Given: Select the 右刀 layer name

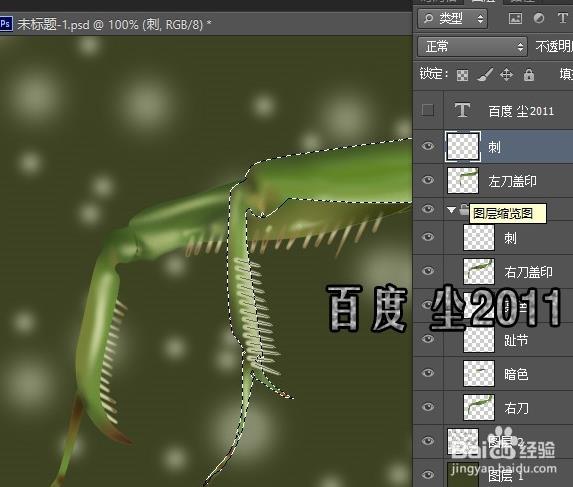Looking at the screenshot, I should point(516,408).
